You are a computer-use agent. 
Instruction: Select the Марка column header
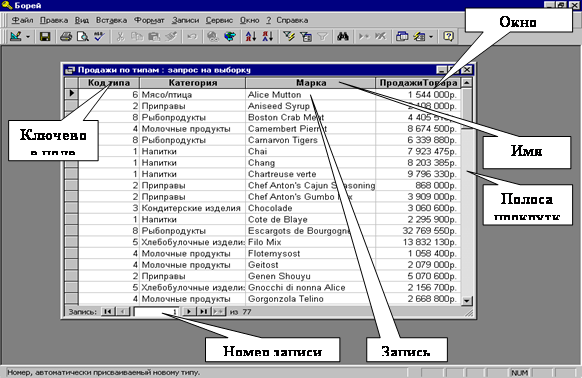click(x=311, y=83)
